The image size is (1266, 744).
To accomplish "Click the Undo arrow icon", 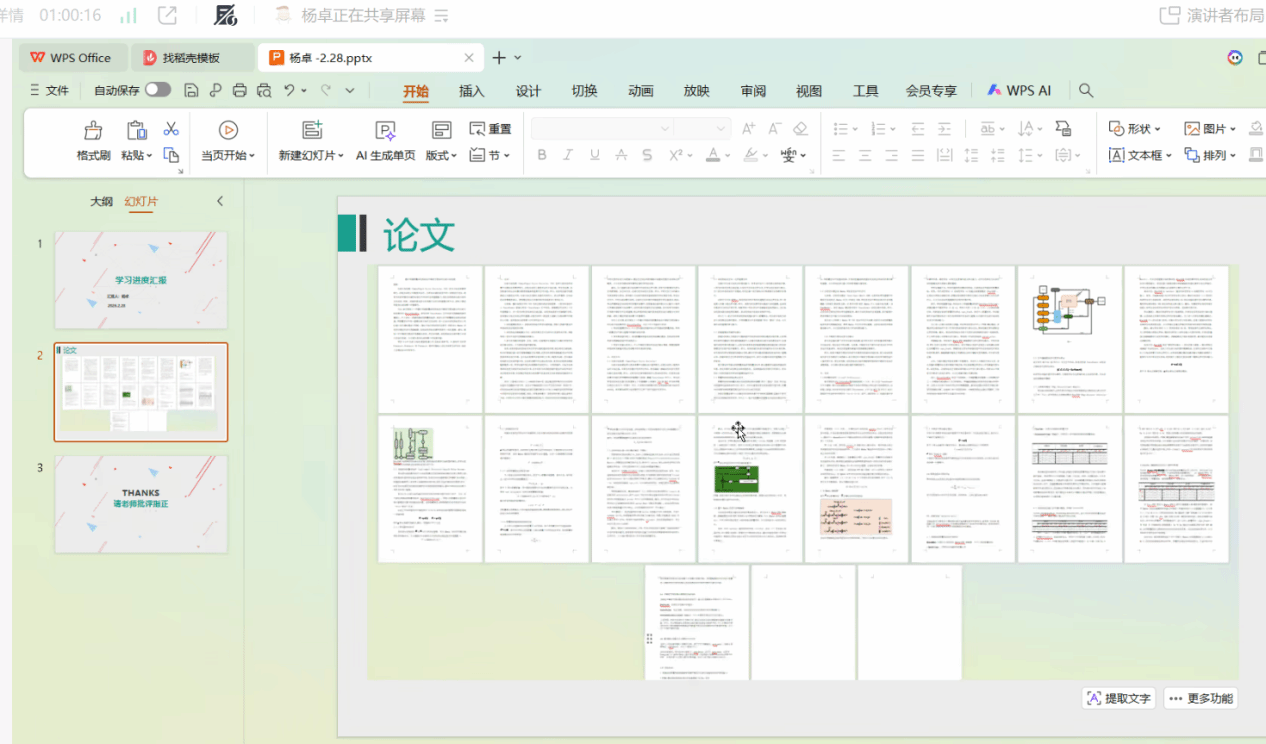I will [289, 90].
